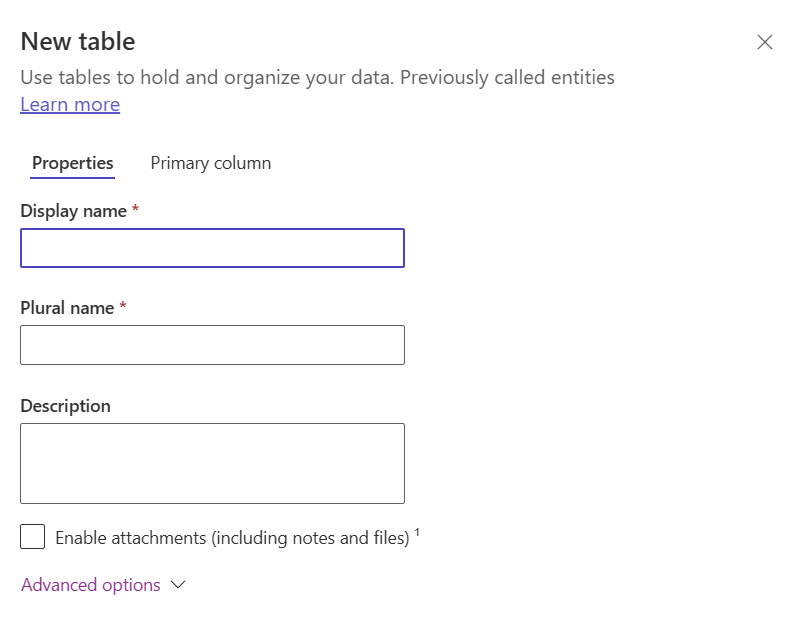Click the subtitle text about entities
Image resolution: width=798 pixels, height=617 pixels.
tap(318, 77)
